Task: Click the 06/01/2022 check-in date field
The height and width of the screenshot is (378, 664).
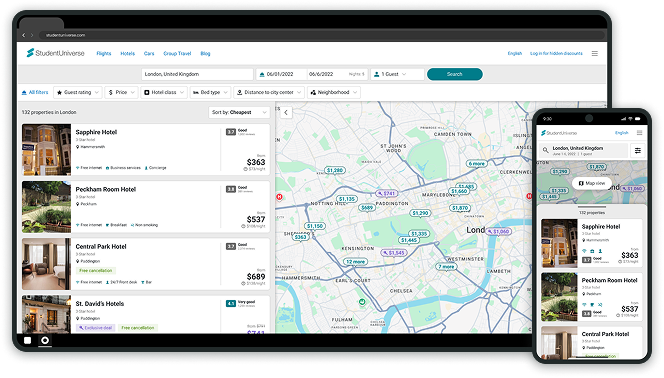Action: coord(282,74)
